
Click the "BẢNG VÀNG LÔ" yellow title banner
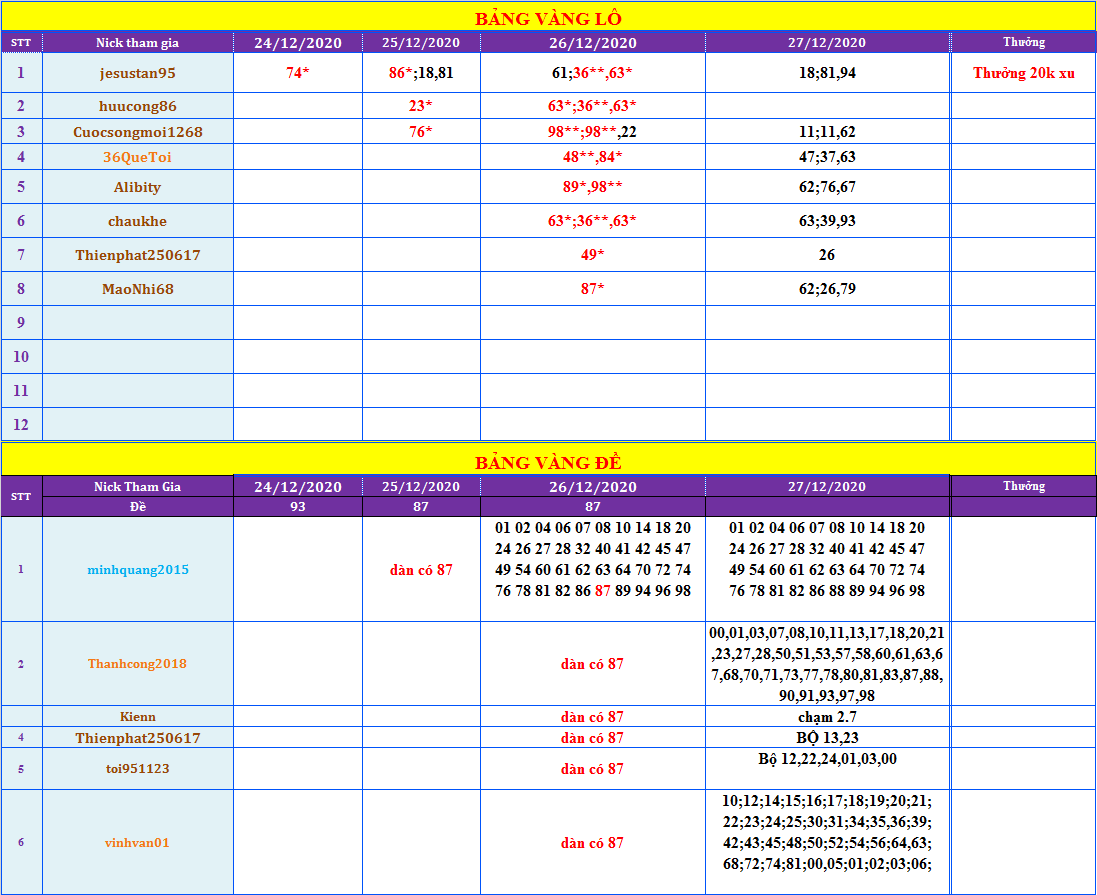548,18
